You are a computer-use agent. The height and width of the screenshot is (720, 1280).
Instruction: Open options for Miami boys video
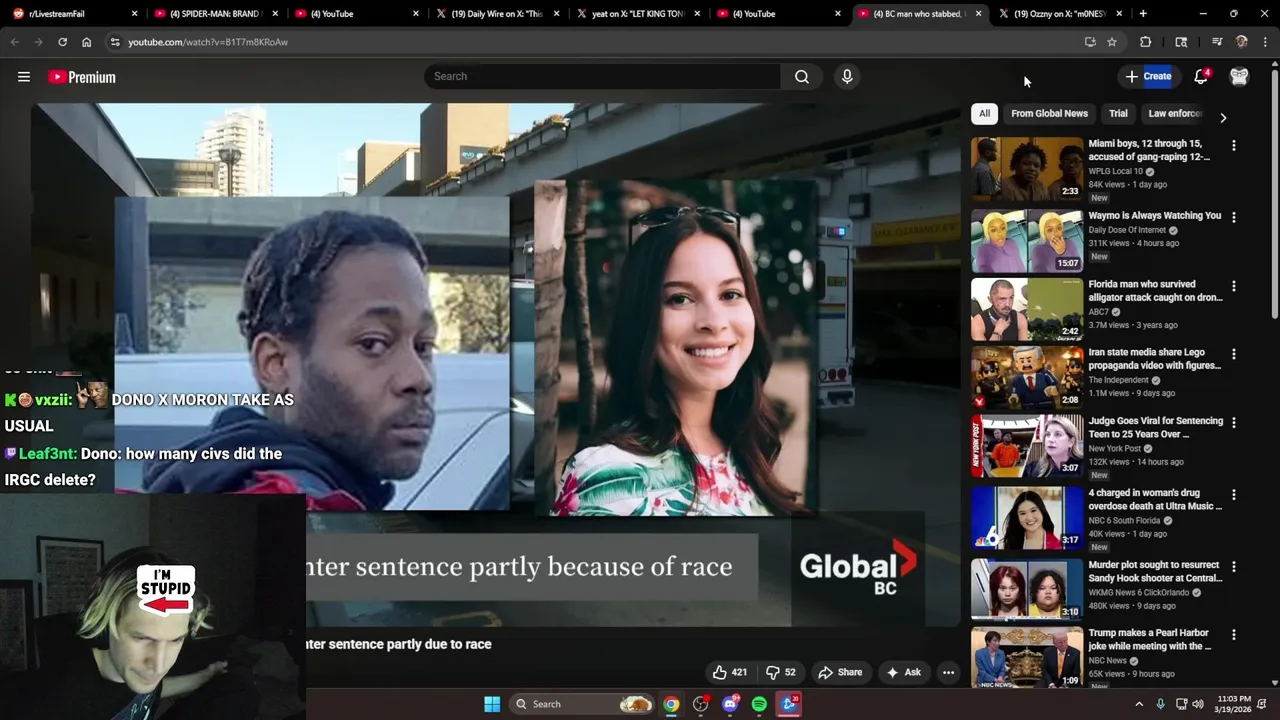pos(1233,146)
